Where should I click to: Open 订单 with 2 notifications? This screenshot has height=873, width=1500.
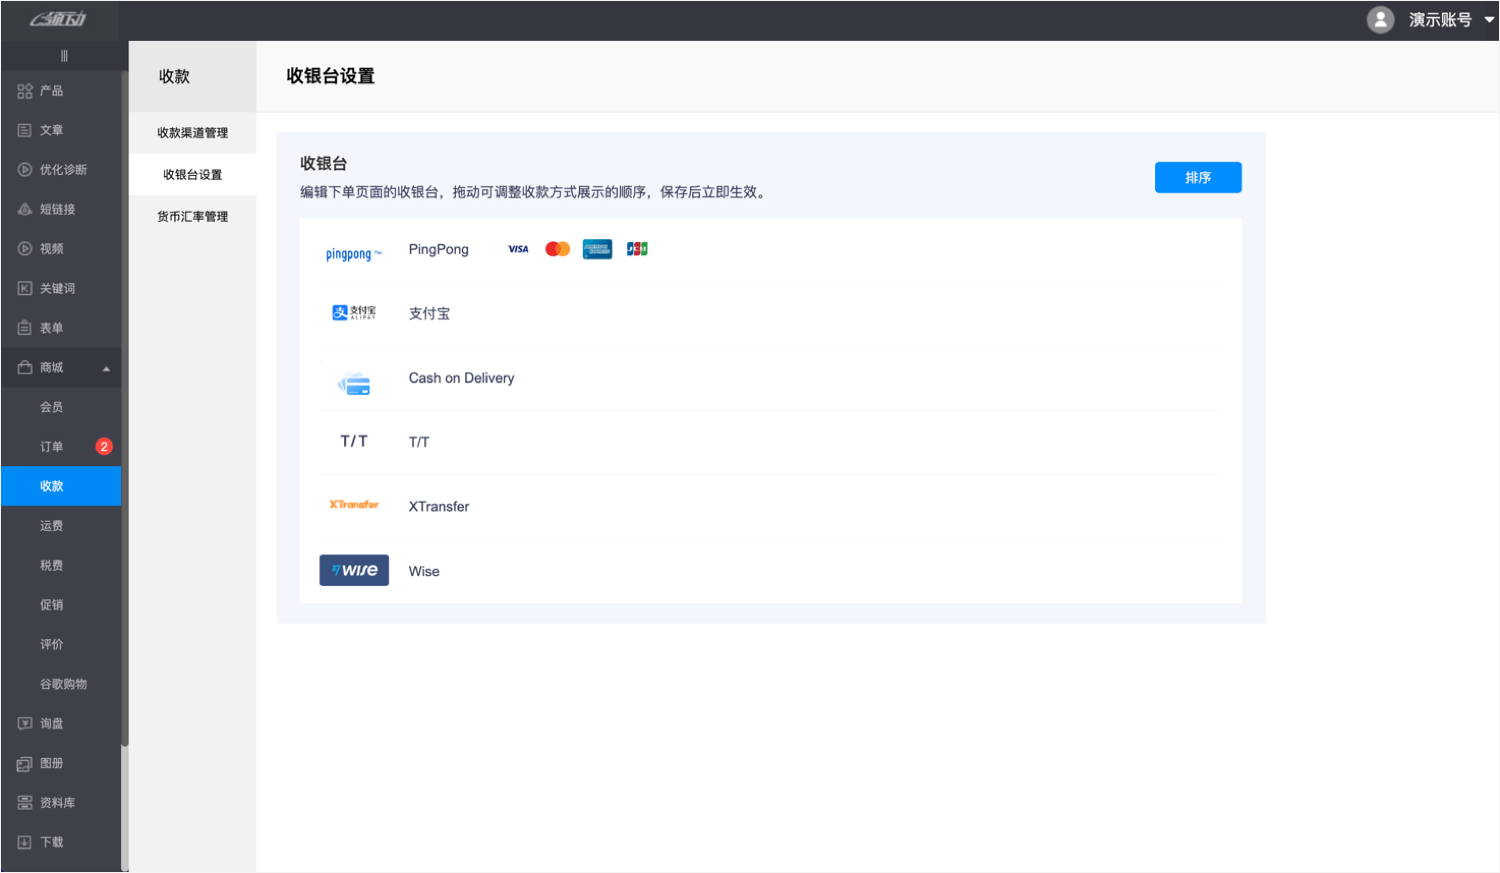coord(52,447)
